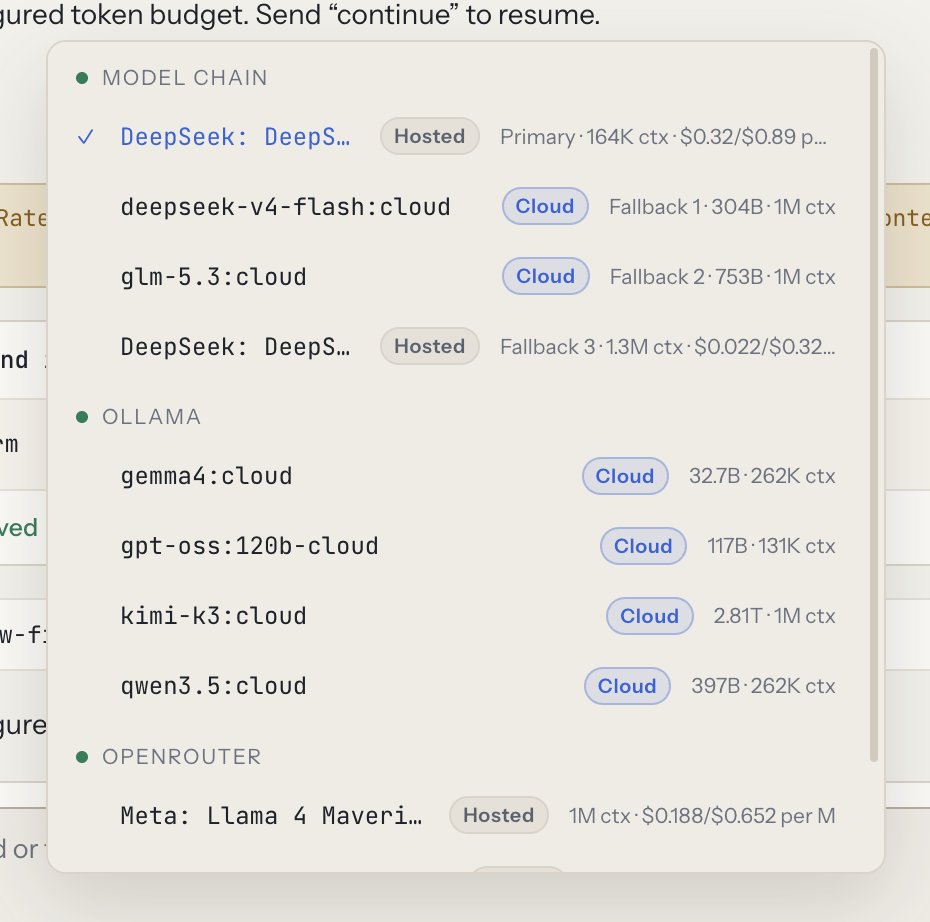Select kimi-k3:cloud model
The image size is (930, 922).
pos(457,616)
